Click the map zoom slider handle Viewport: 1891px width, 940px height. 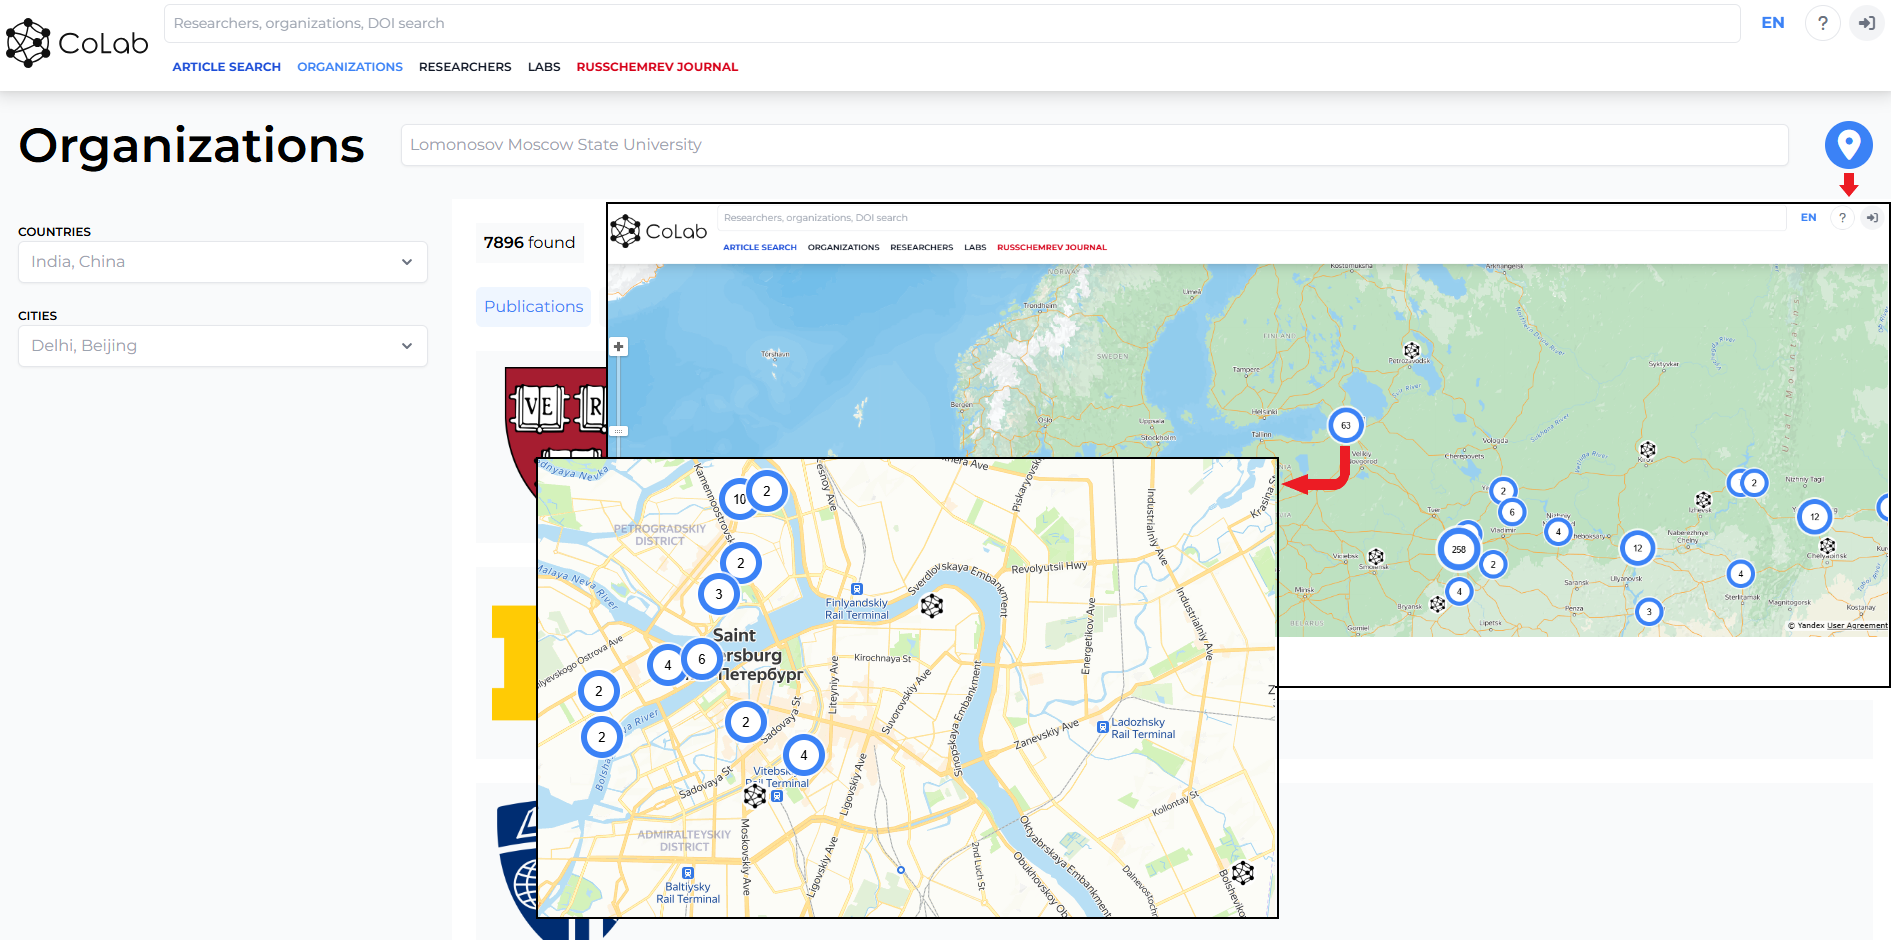[x=619, y=431]
